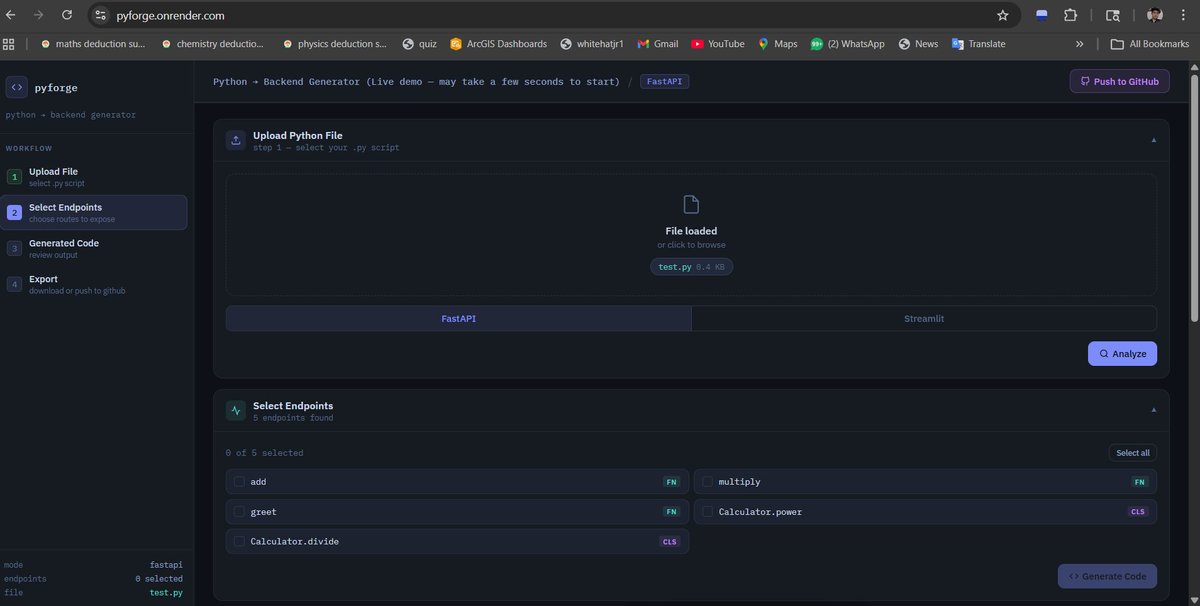Click the Analyze button
Viewport: 1200px width, 606px height.
pyautogui.click(x=1122, y=354)
